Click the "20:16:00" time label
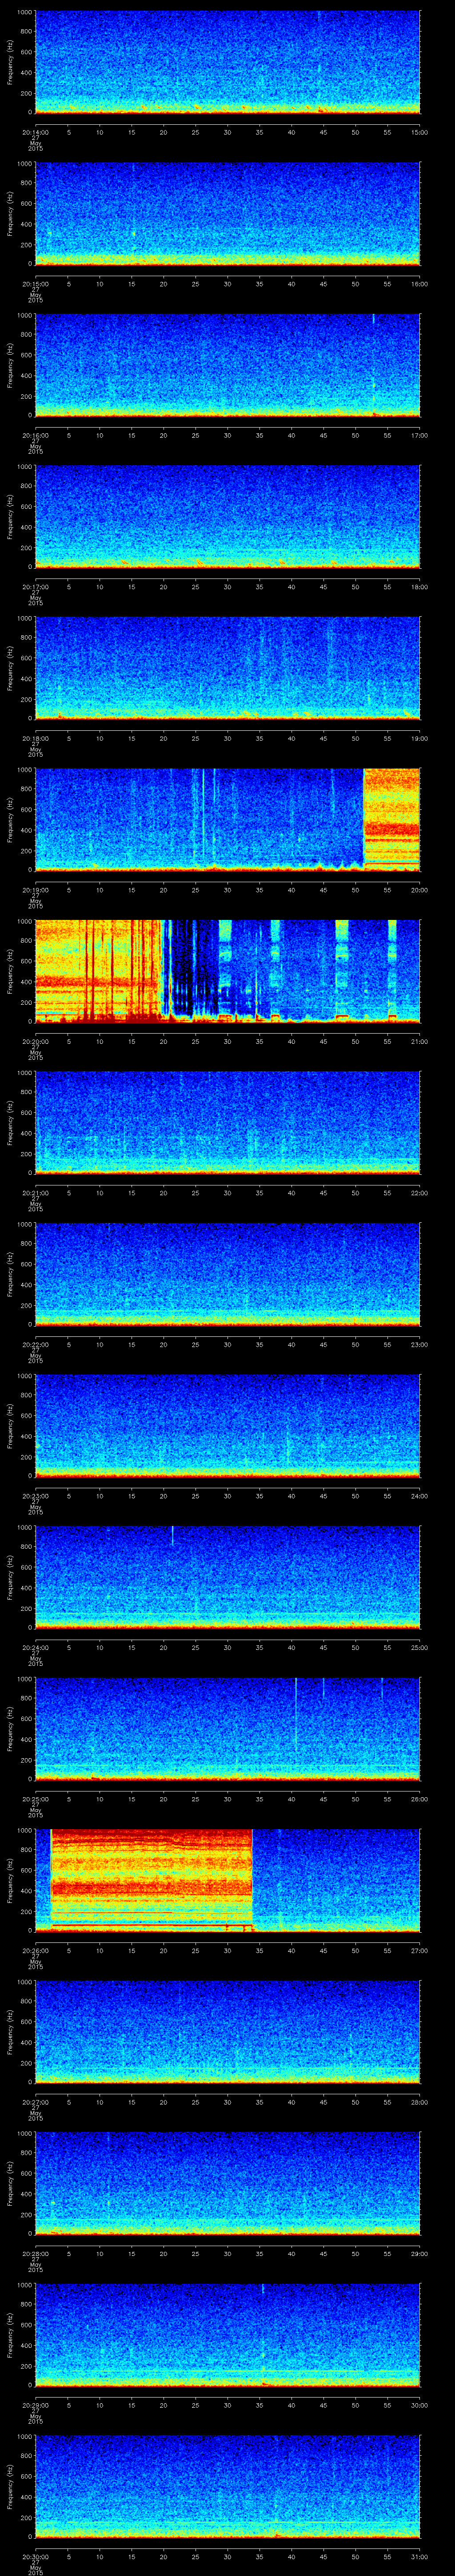The height and width of the screenshot is (2576, 455). tap(35, 435)
